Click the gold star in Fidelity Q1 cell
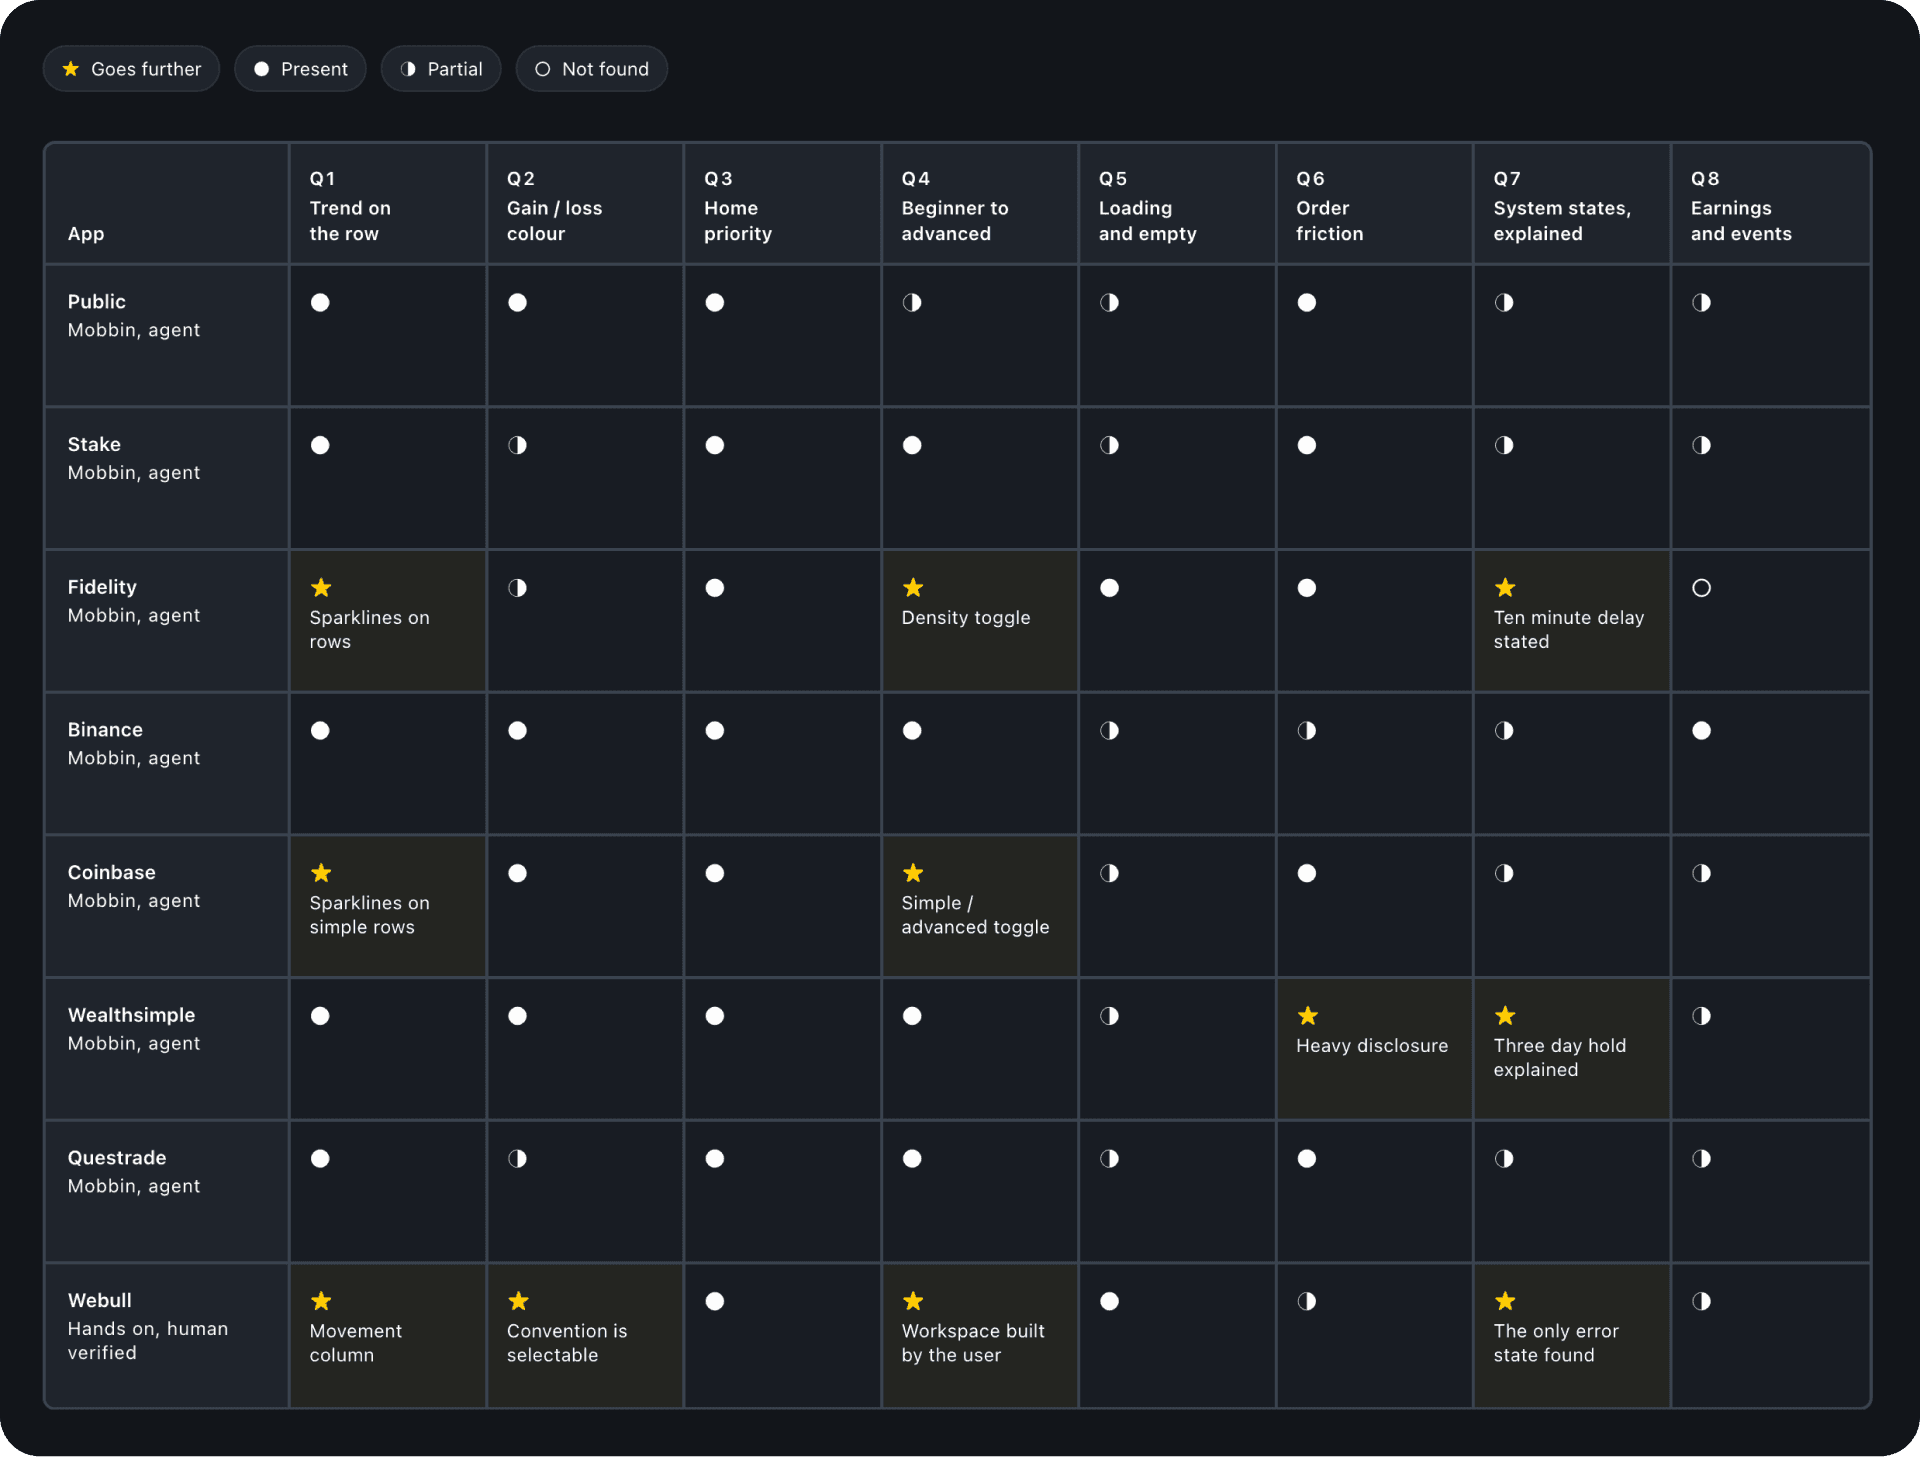1920x1457 pixels. coord(321,588)
